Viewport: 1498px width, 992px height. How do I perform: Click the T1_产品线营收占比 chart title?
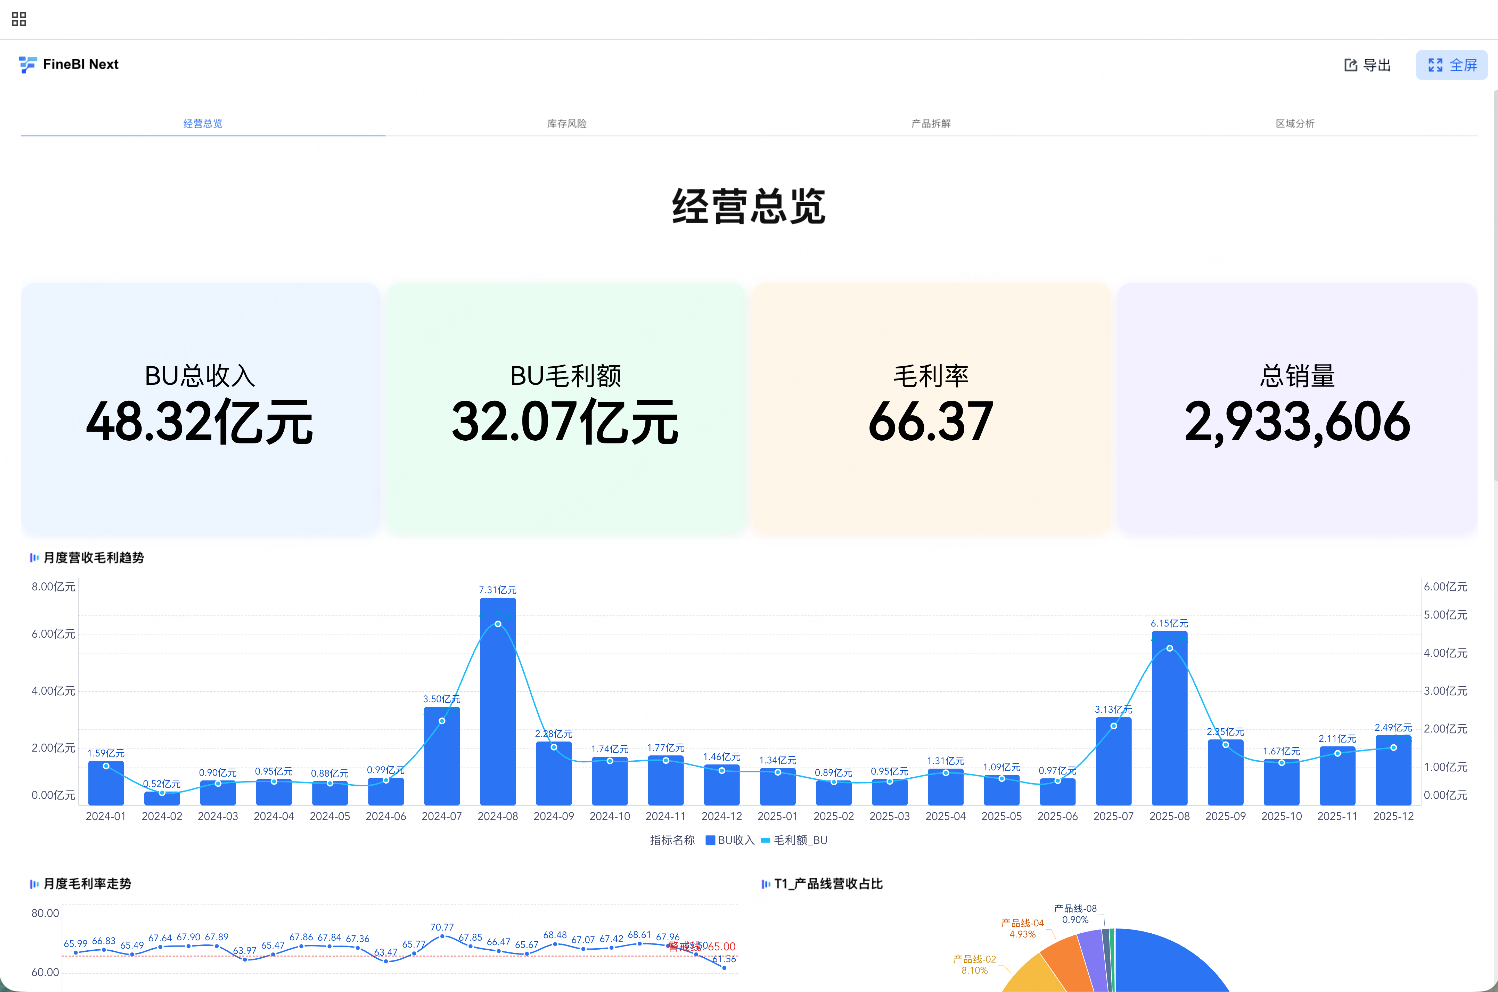[x=828, y=884]
